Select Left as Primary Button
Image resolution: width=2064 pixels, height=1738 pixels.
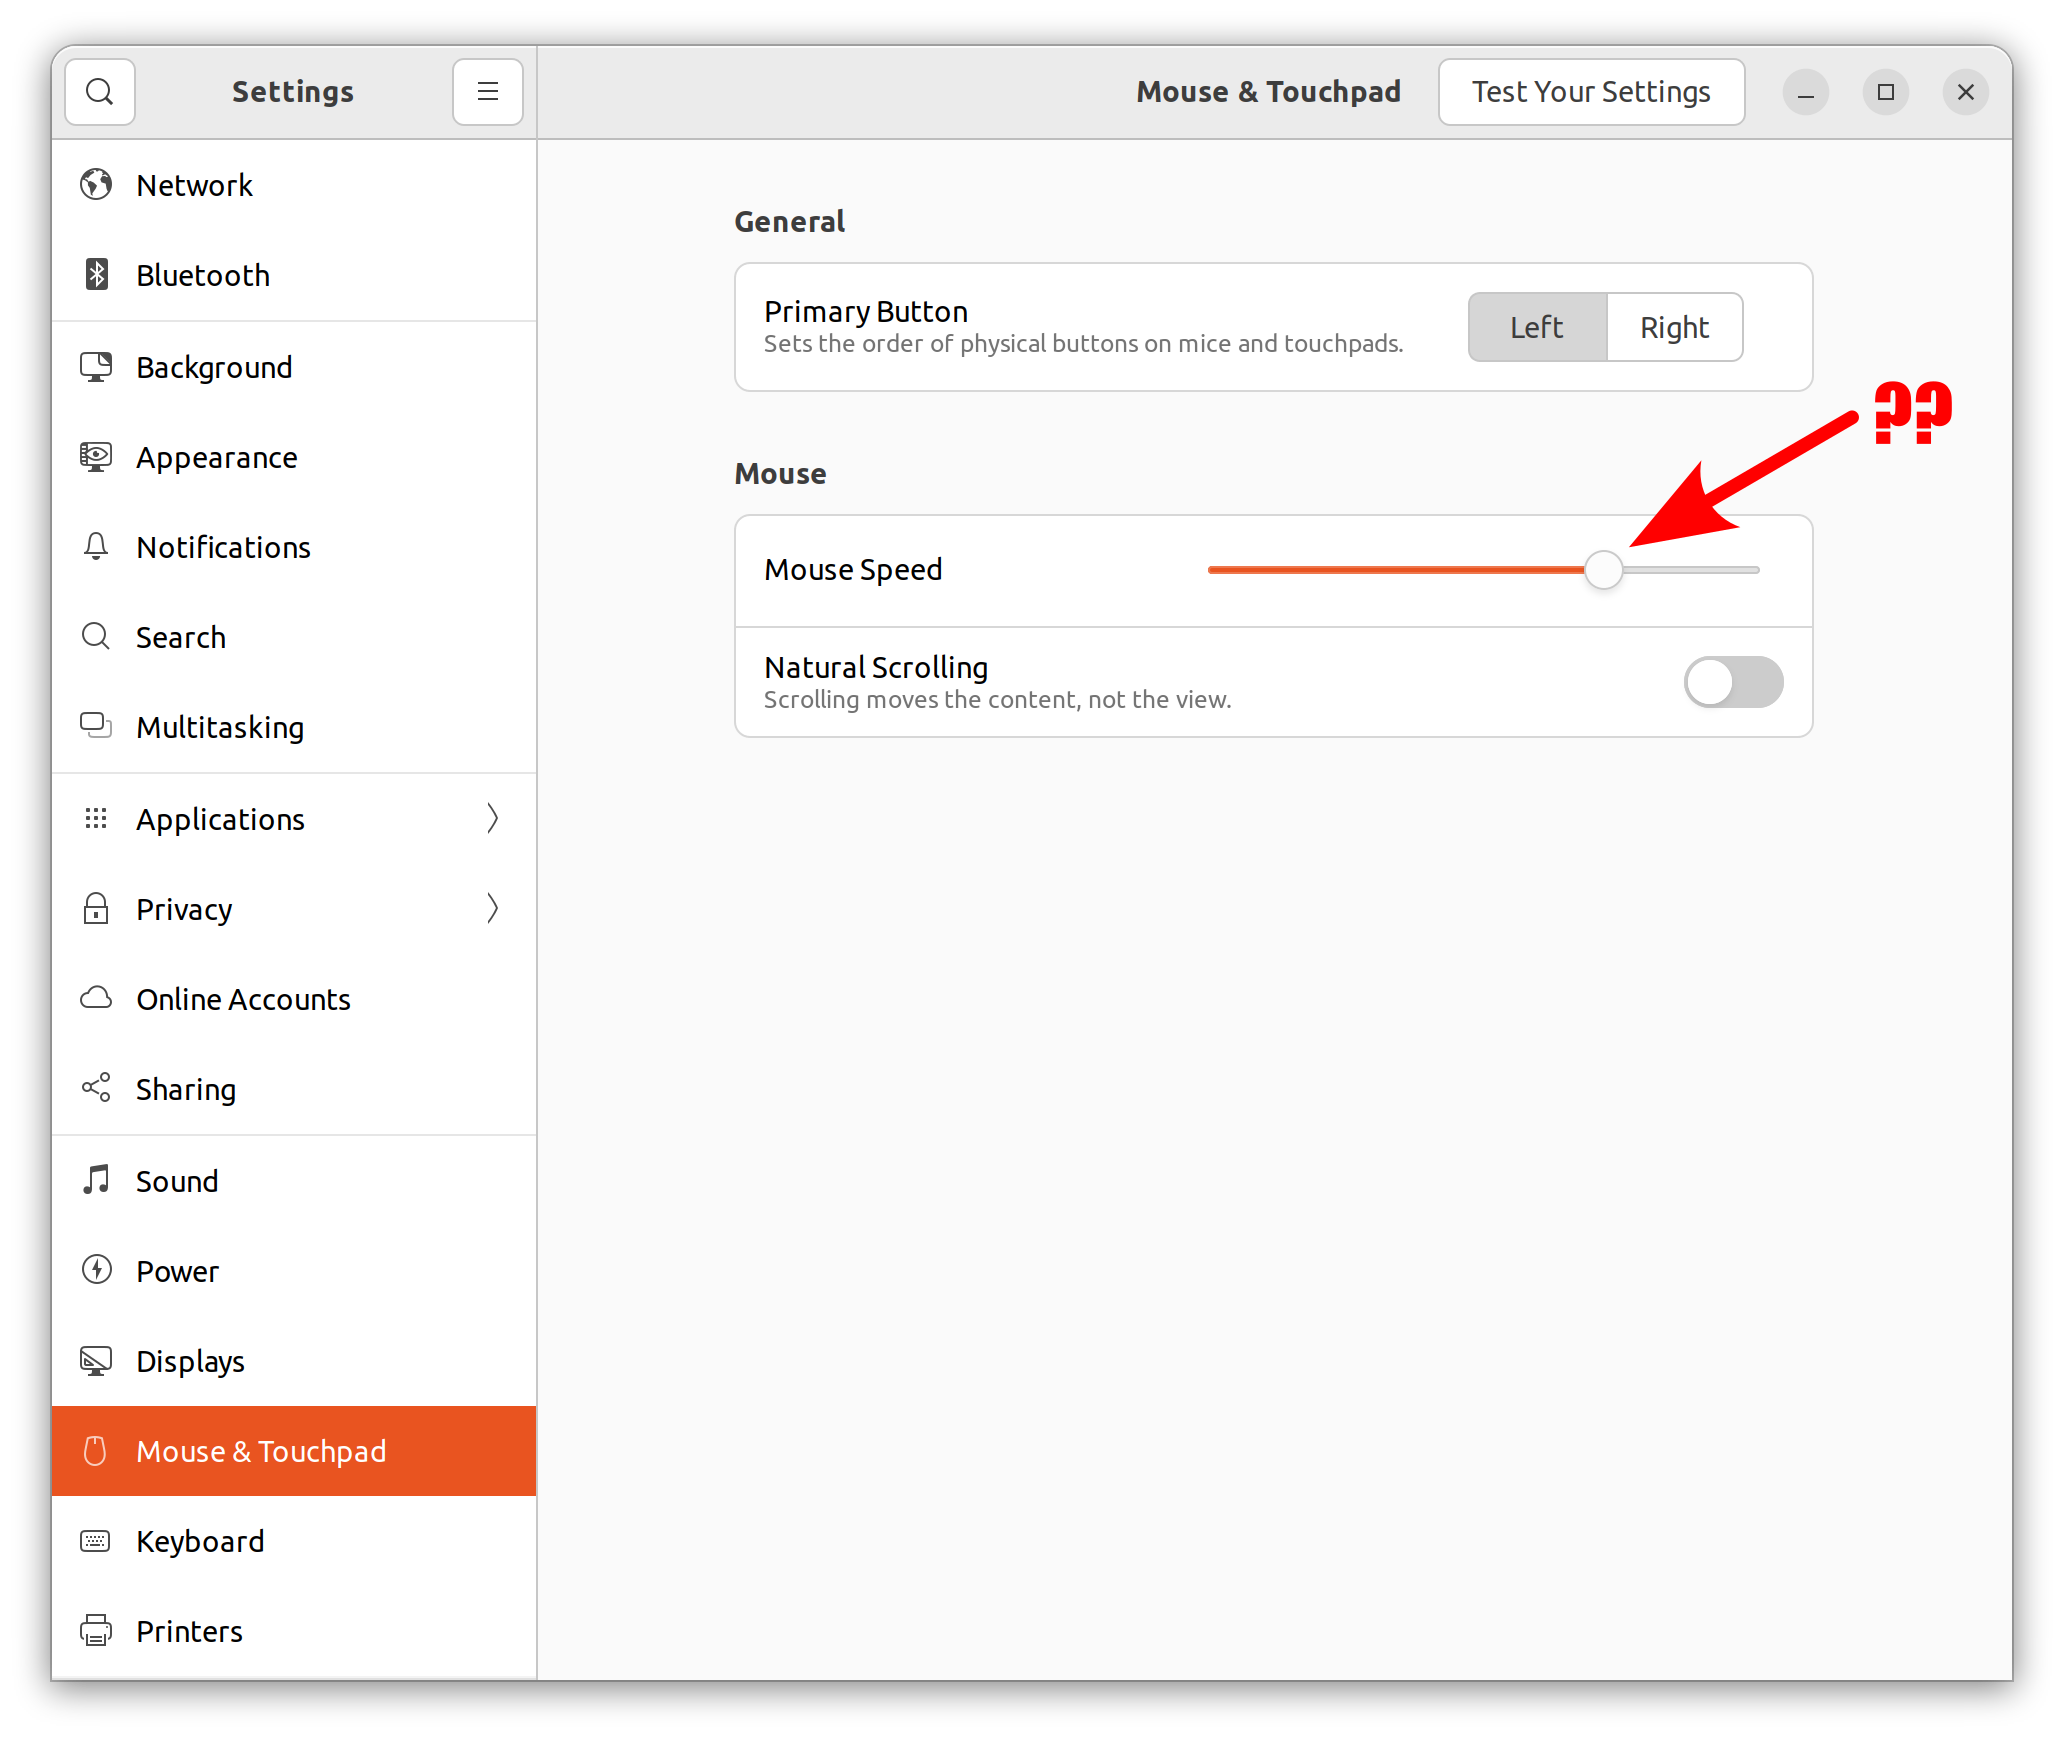pyautogui.click(x=1535, y=326)
